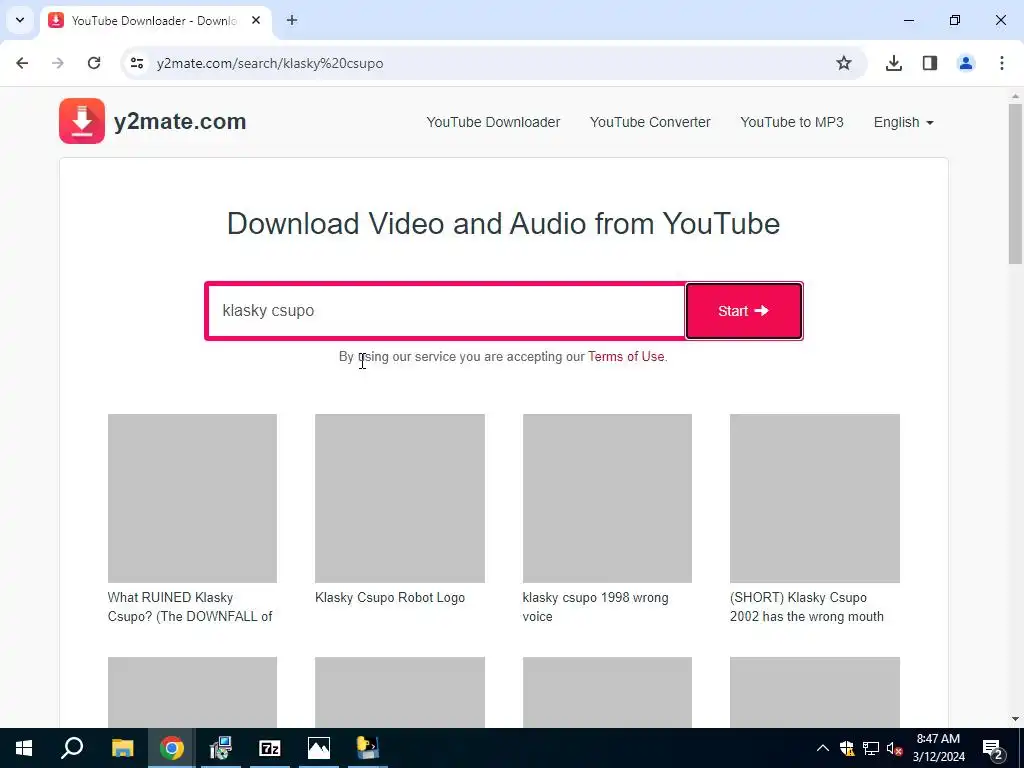Open the tab search dropdown chevron

[x=20, y=20]
